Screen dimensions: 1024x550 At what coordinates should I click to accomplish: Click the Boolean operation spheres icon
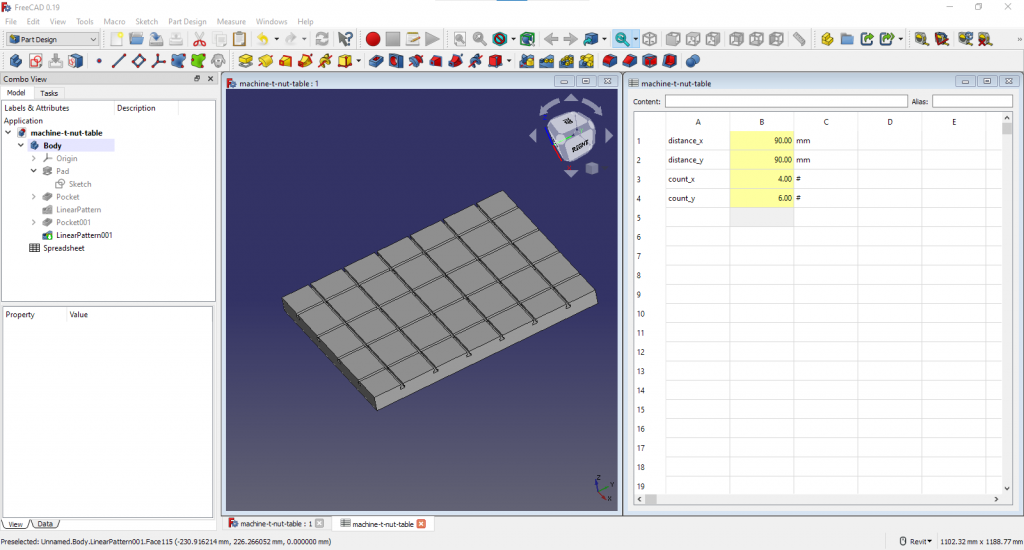[693, 61]
